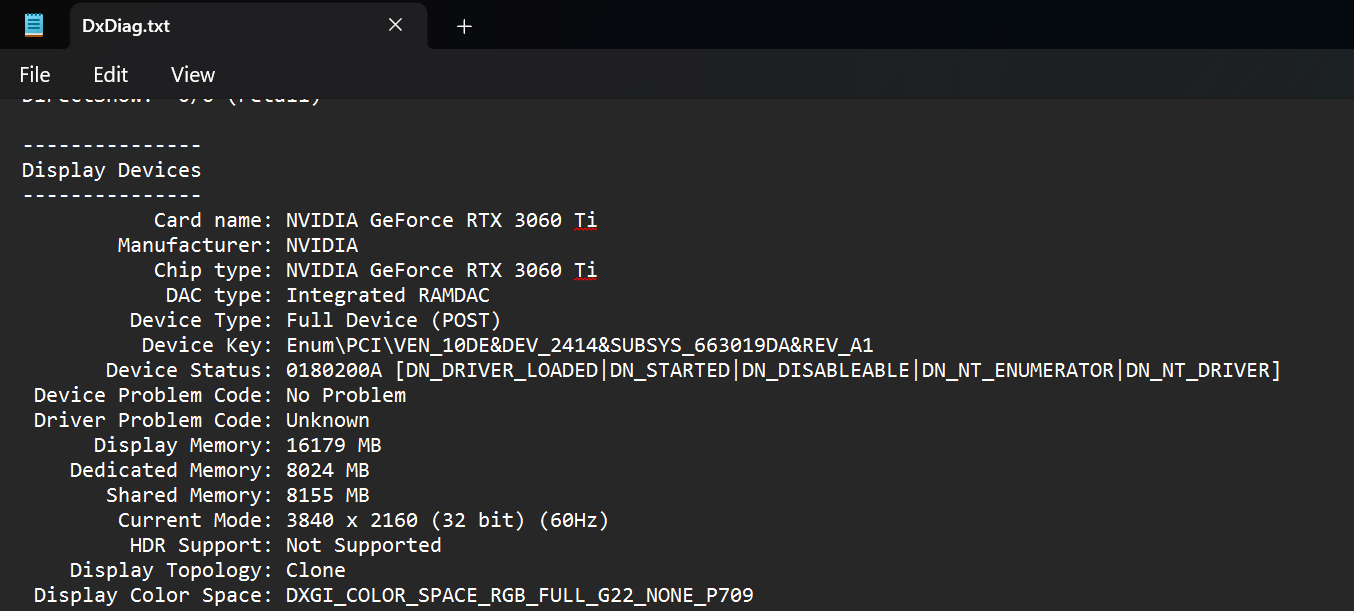Click the "DN_STARTED" status flag
1354x611 pixels.
(670, 370)
